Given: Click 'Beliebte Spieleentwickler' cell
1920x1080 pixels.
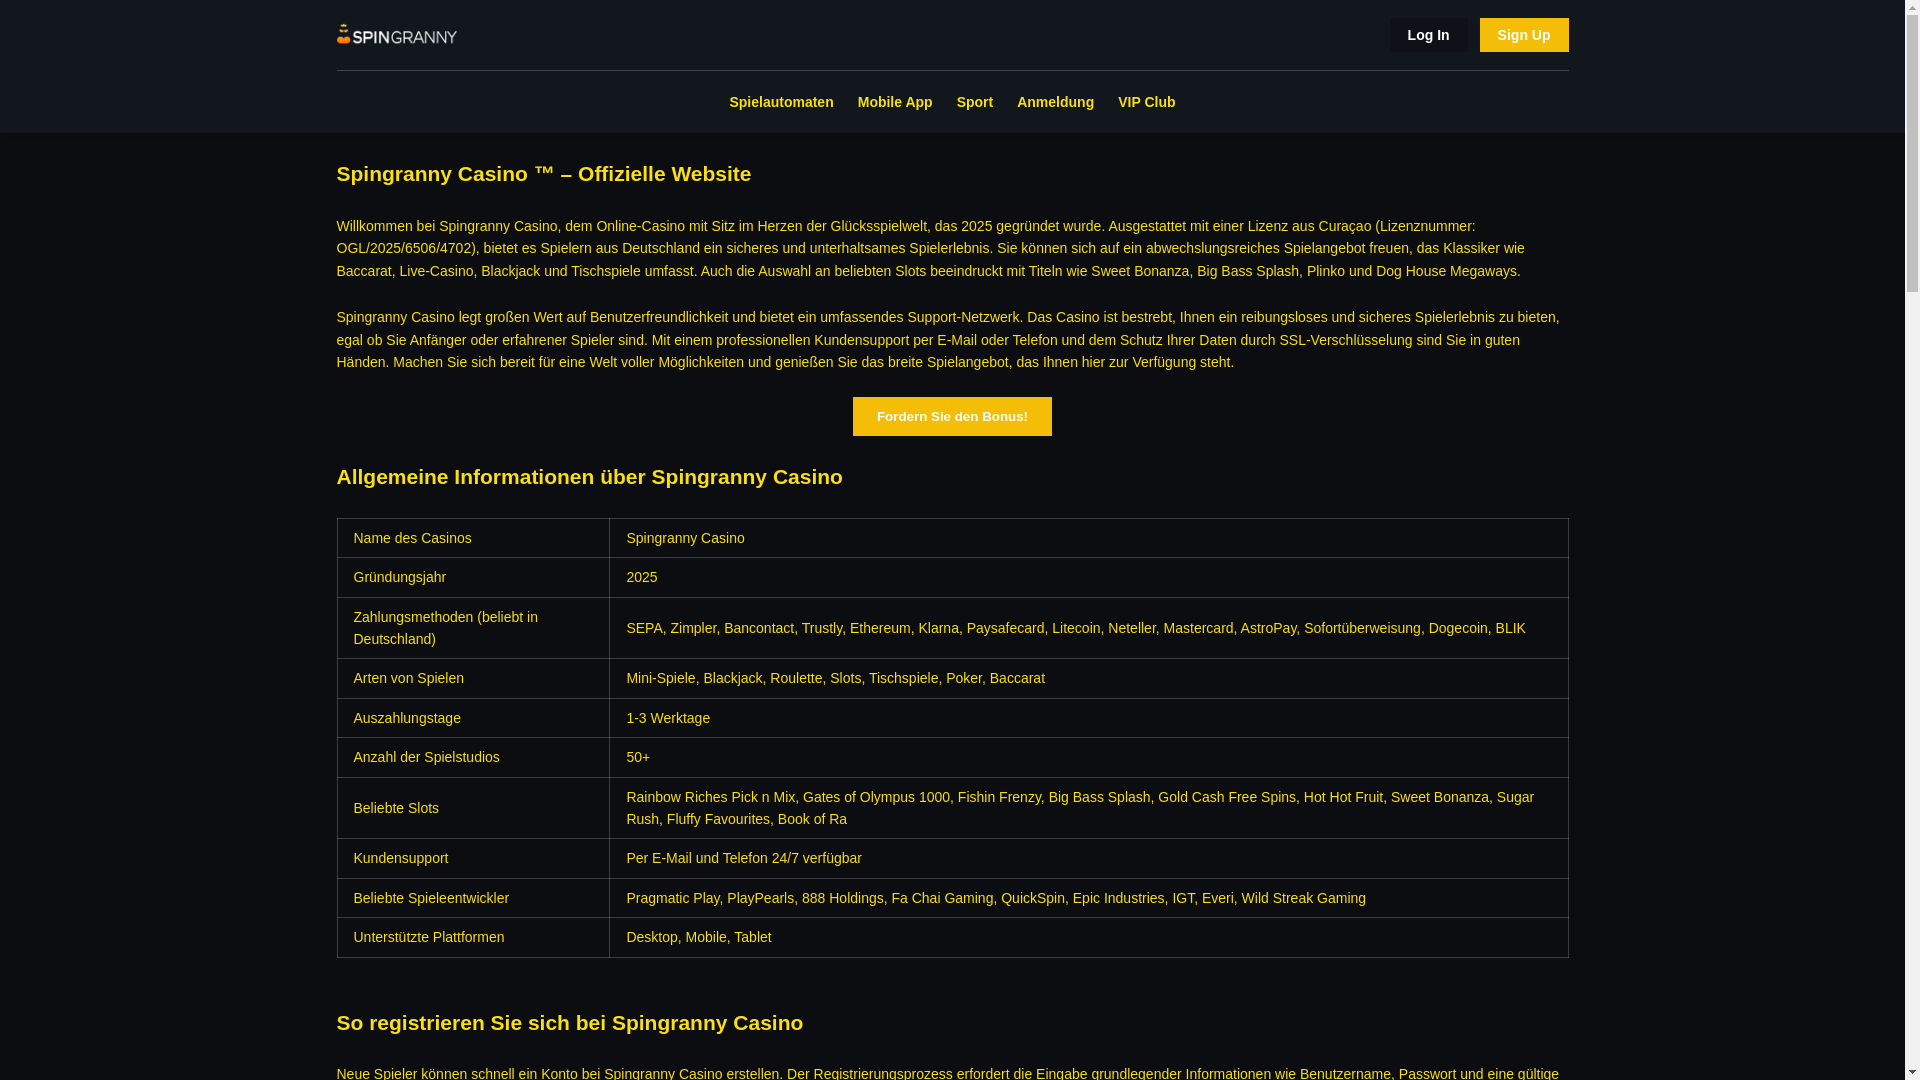Looking at the screenshot, I should coord(473,898).
